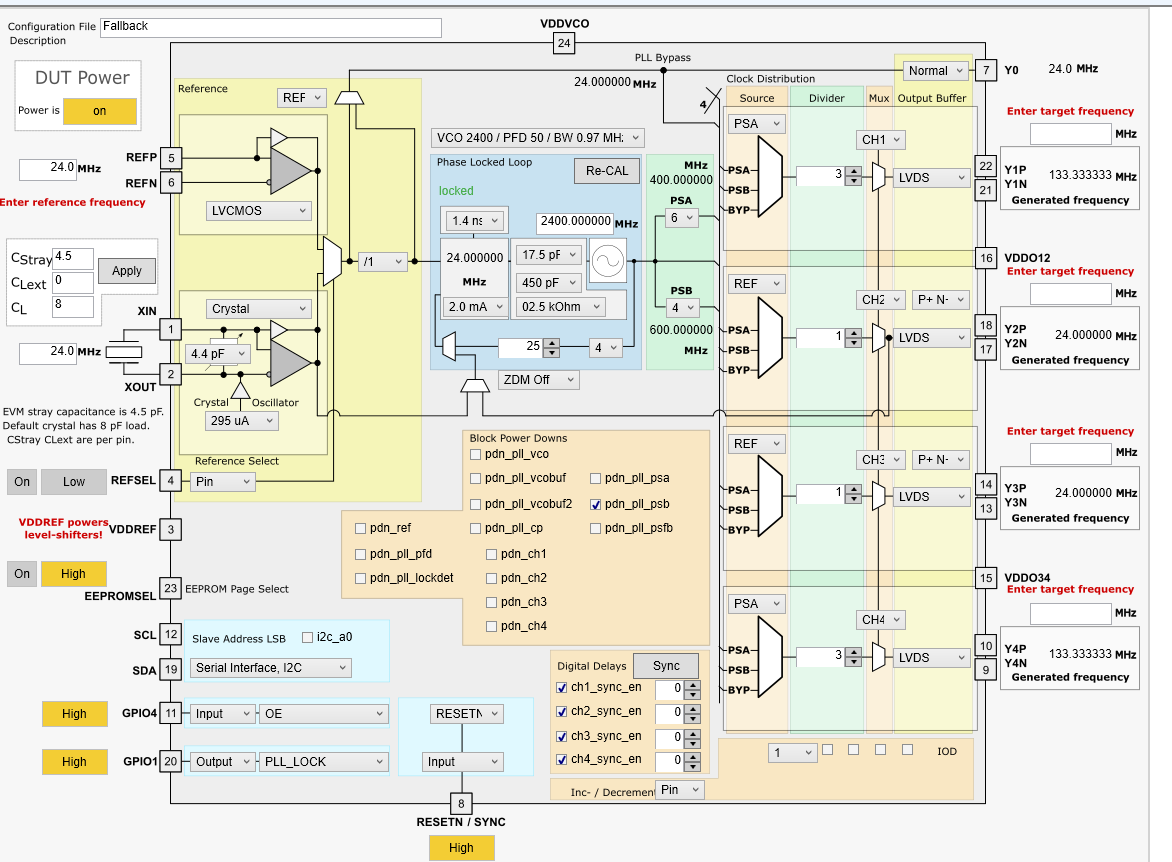Image resolution: width=1172 pixels, height=862 pixels.
Task: Toggle the ch3_sync_en checkbox
Action: (x=562, y=736)
